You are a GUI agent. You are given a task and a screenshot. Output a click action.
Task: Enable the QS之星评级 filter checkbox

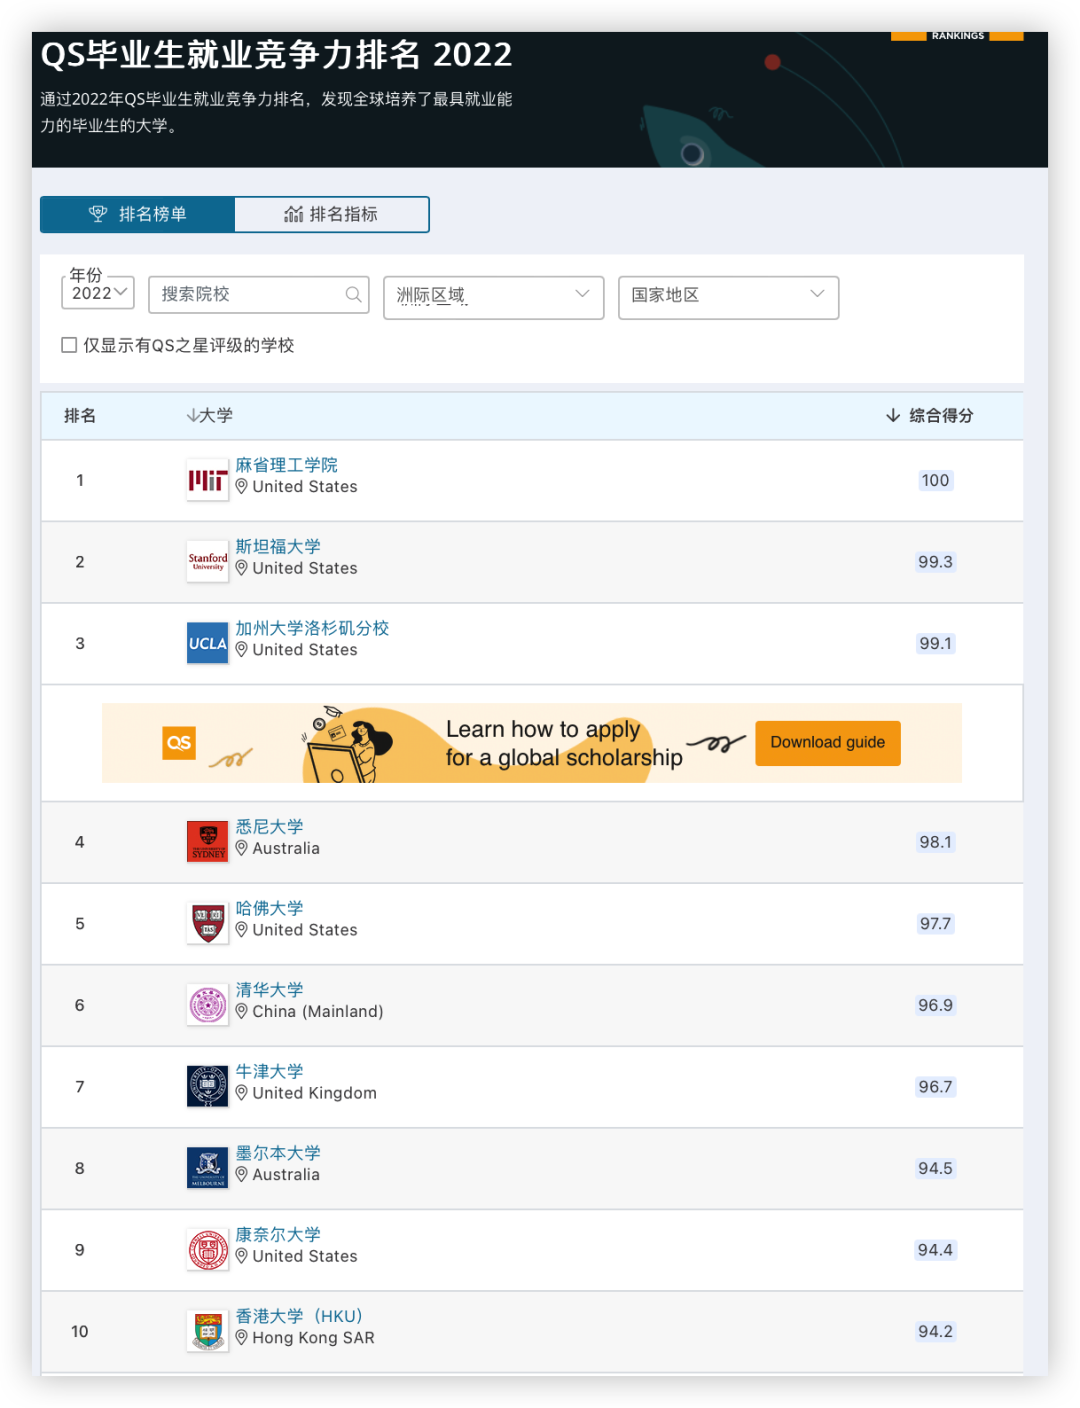click(69, 344)
